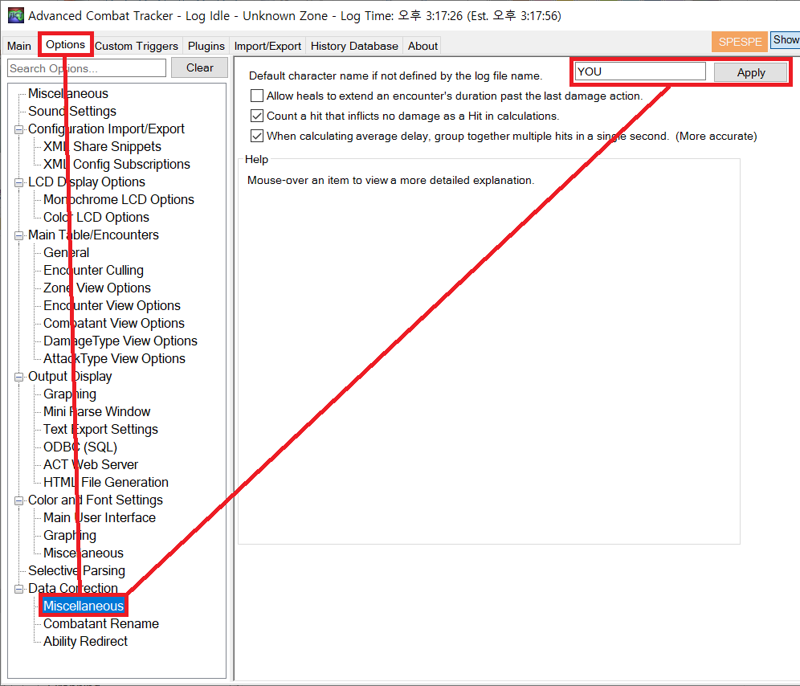The height and width of the screenshot is (686, 800).
Task: Click the Show button at top right
Action: 785,40
